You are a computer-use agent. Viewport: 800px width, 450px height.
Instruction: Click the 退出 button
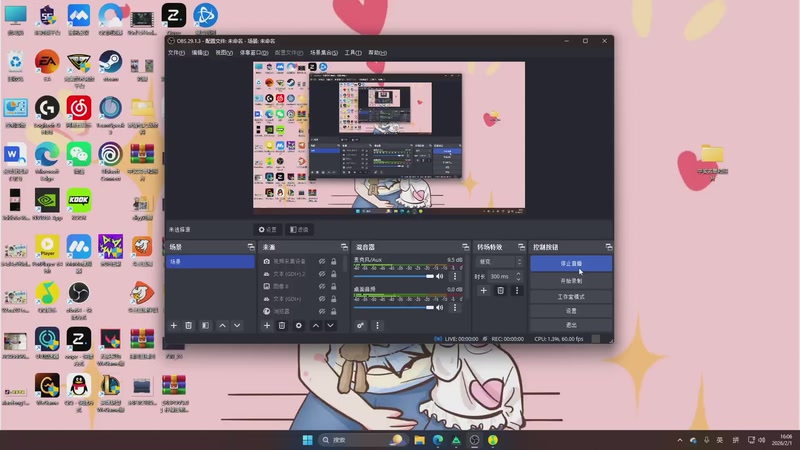571,325
